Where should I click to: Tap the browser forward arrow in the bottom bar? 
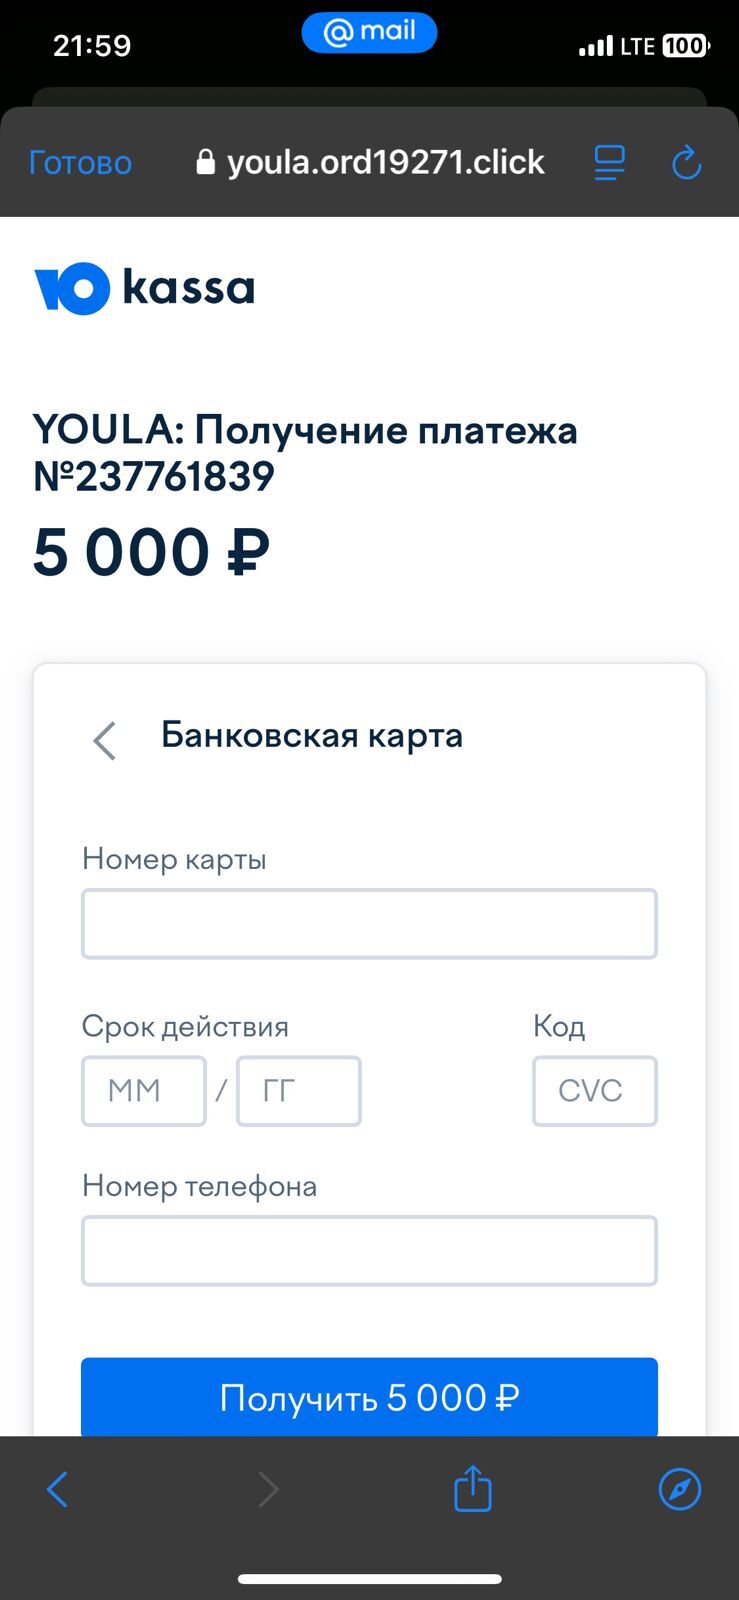[x=268, y=1489]
